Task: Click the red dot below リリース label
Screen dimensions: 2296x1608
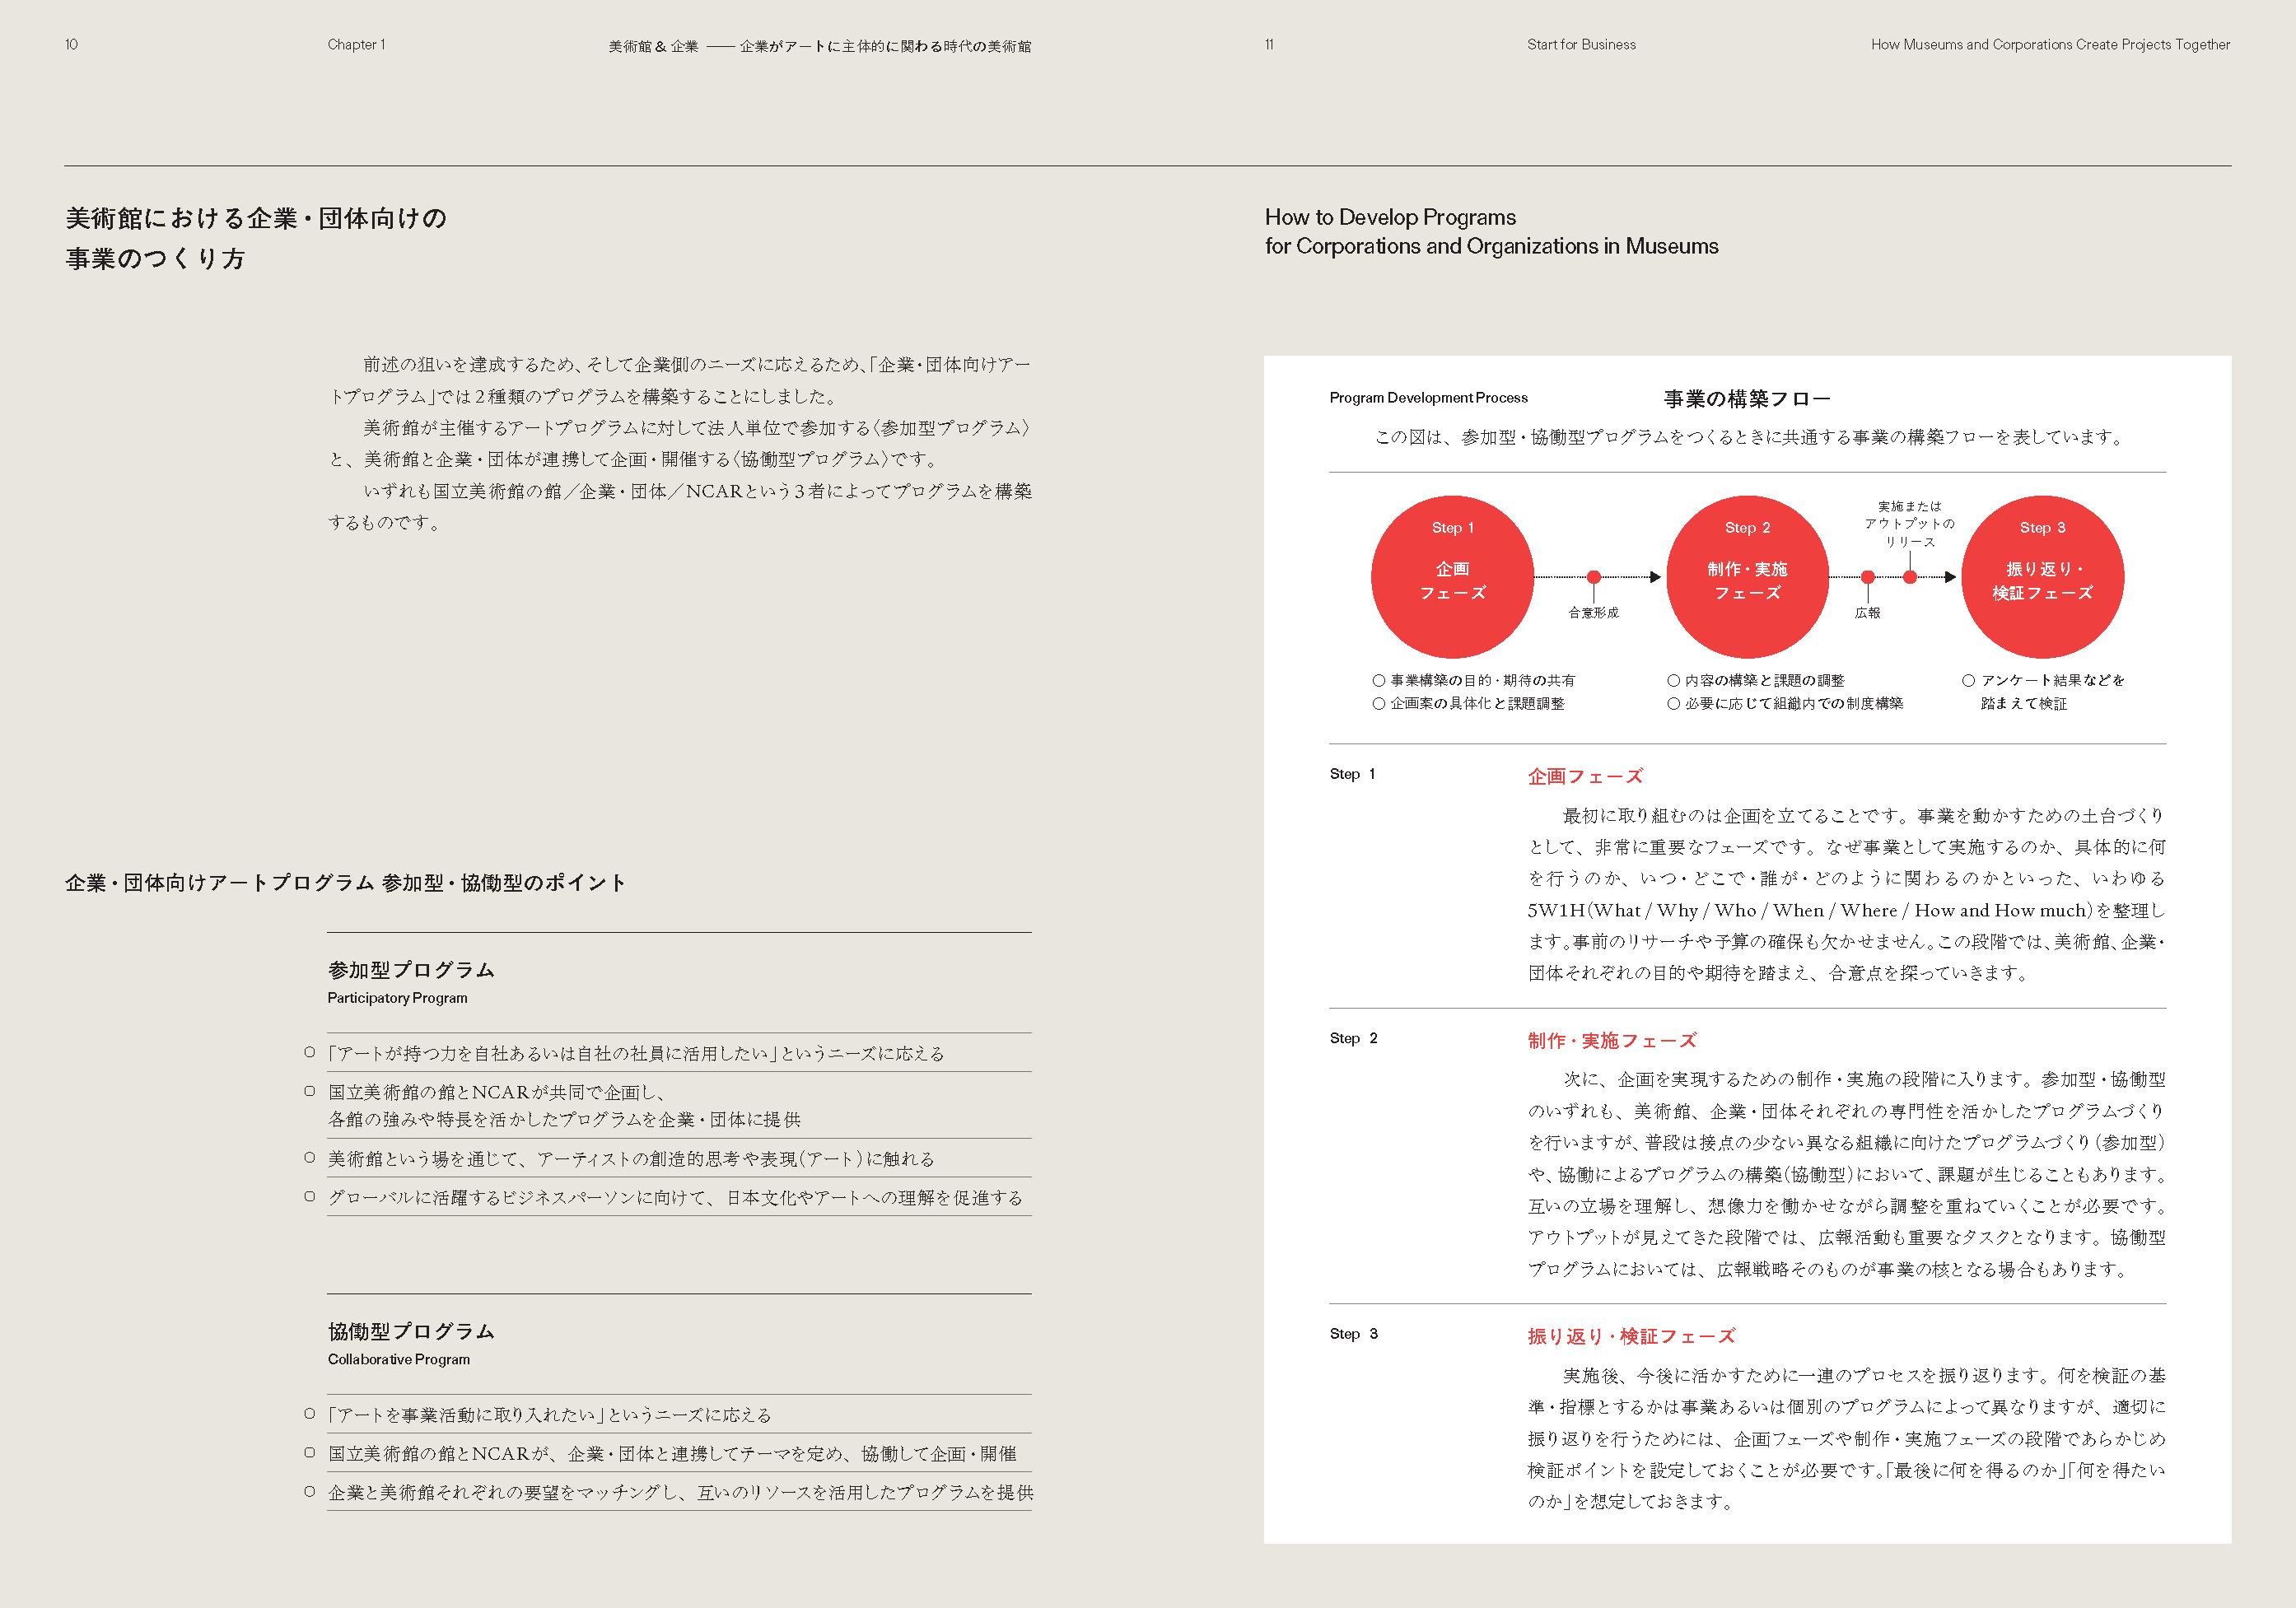Action: (1910, 577)
